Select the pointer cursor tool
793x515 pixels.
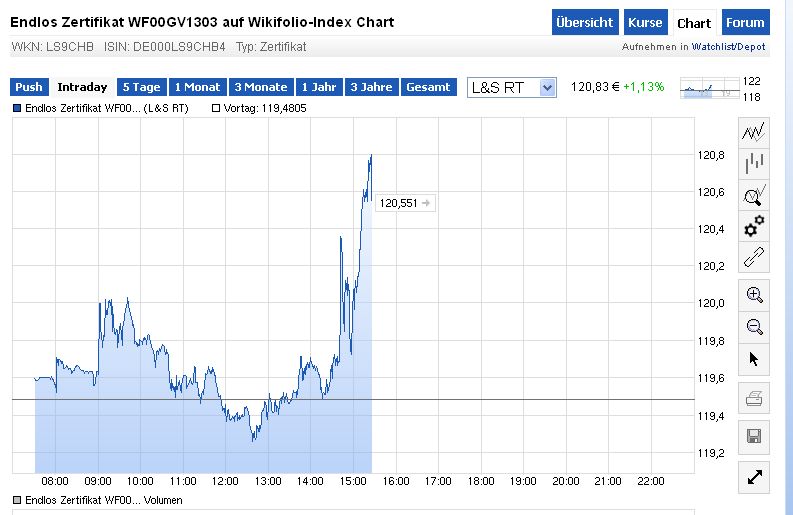click(754, 359)
